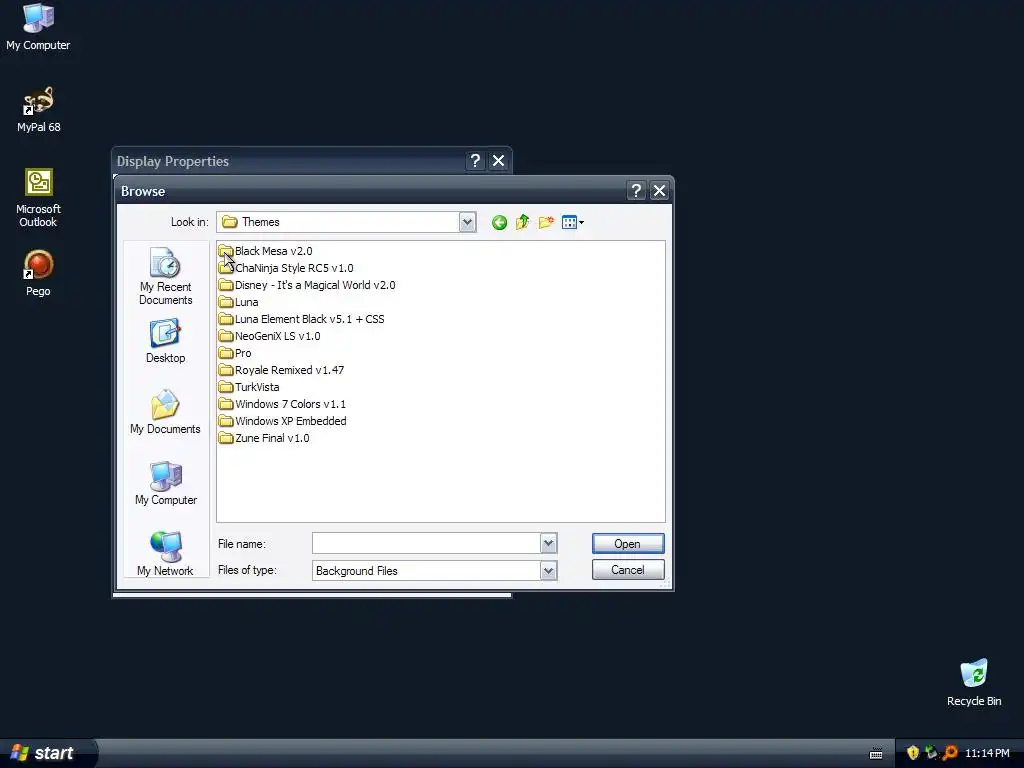Open My Recent Documents in places bar
Viewport: 1024px width, 768px height.
tap(165, 276)
